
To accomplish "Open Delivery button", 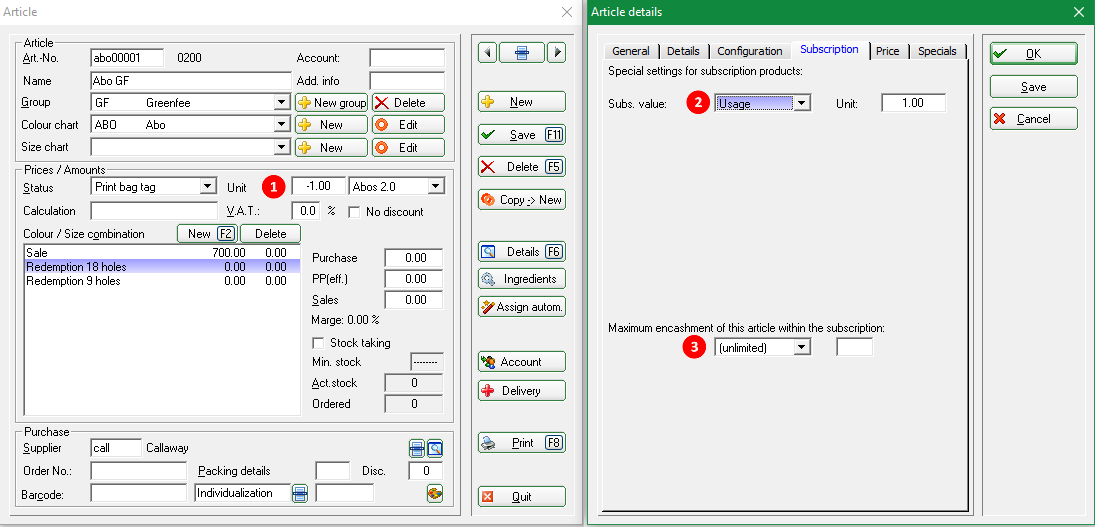I will 522,391.
